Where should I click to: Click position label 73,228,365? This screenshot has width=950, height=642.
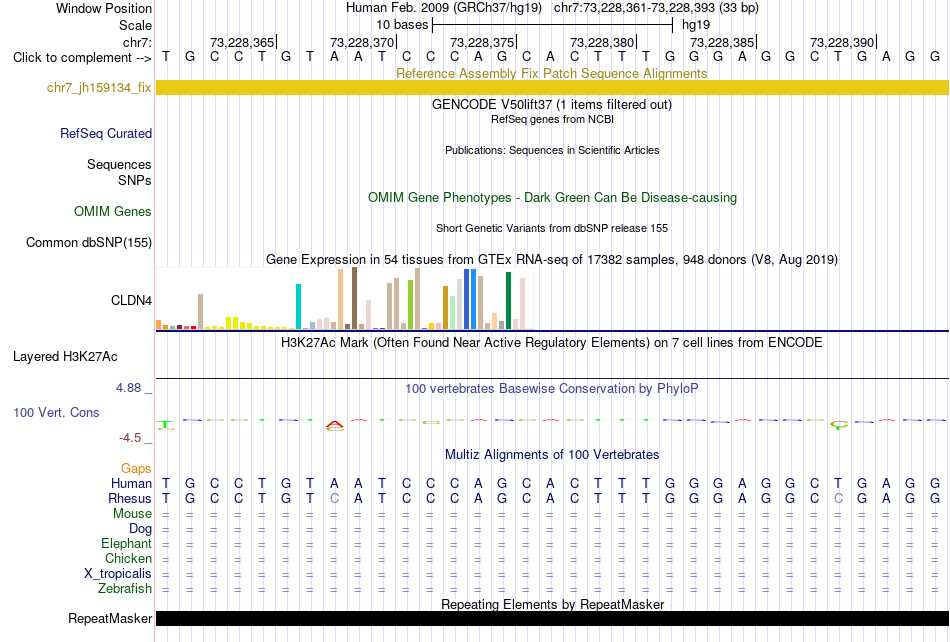(x=242, y=42)
